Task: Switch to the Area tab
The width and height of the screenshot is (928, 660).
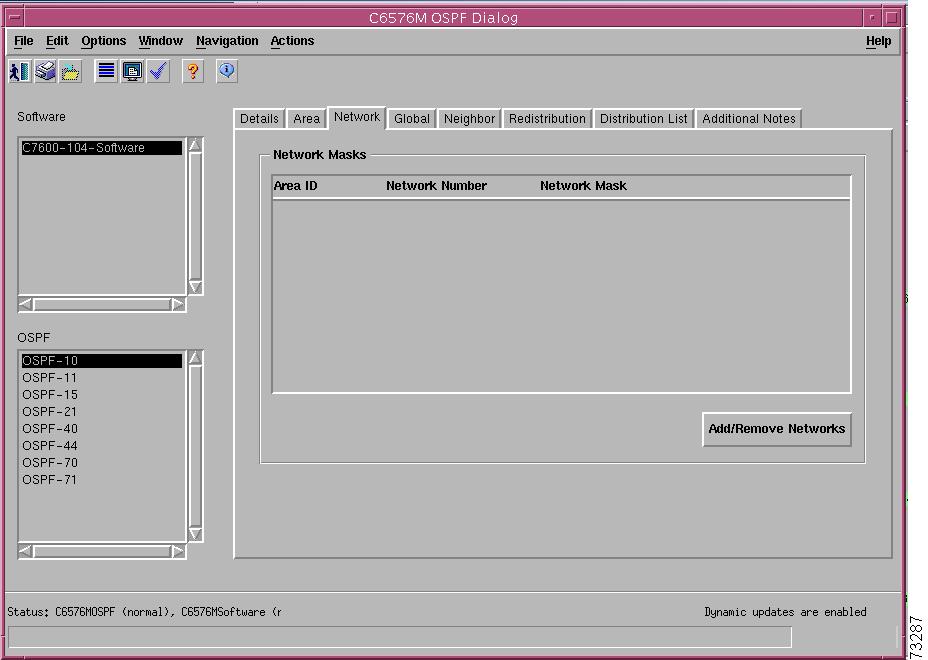Action: (x=307, y=118)
